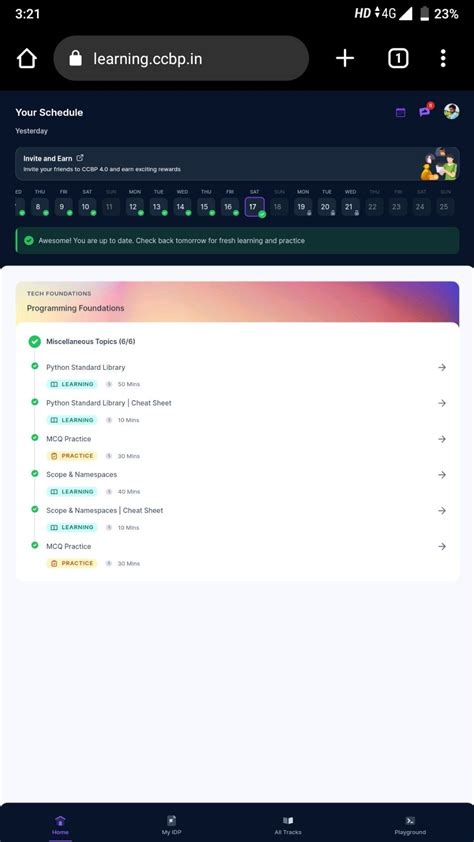This screenshot has width=474, height=842.
Task: Open the purple calendar icon
Action: (400, 112)
